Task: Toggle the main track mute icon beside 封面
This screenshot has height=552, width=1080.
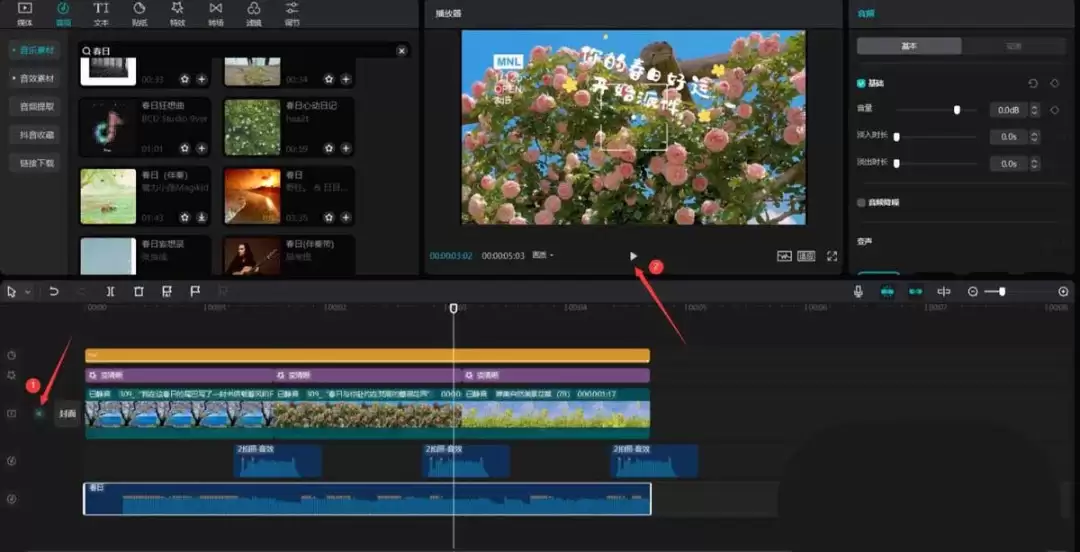Action: (x=39, y=413)
